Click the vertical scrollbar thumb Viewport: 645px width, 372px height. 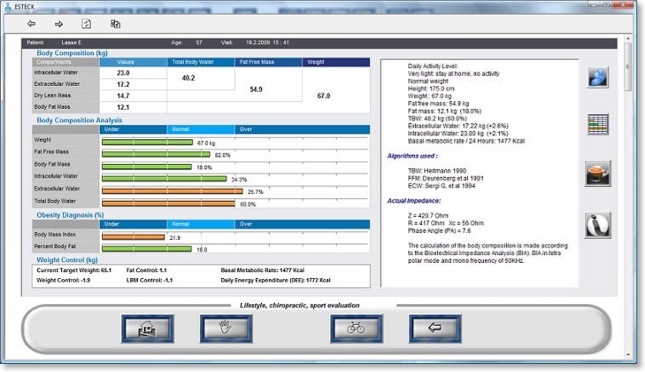click(627, 67)
